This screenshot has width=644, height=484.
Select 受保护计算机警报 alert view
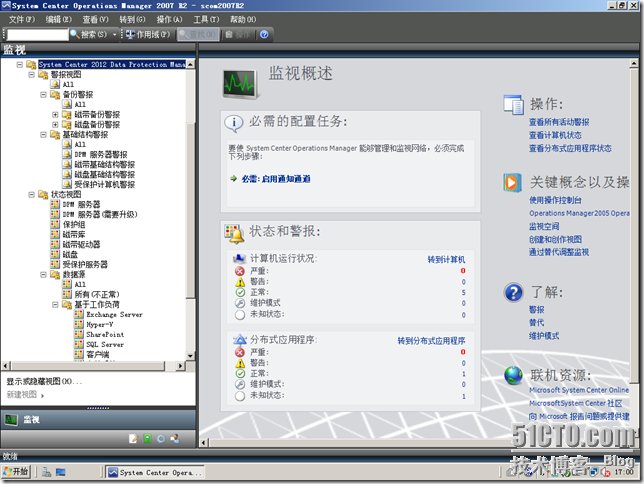click(105, 184)
